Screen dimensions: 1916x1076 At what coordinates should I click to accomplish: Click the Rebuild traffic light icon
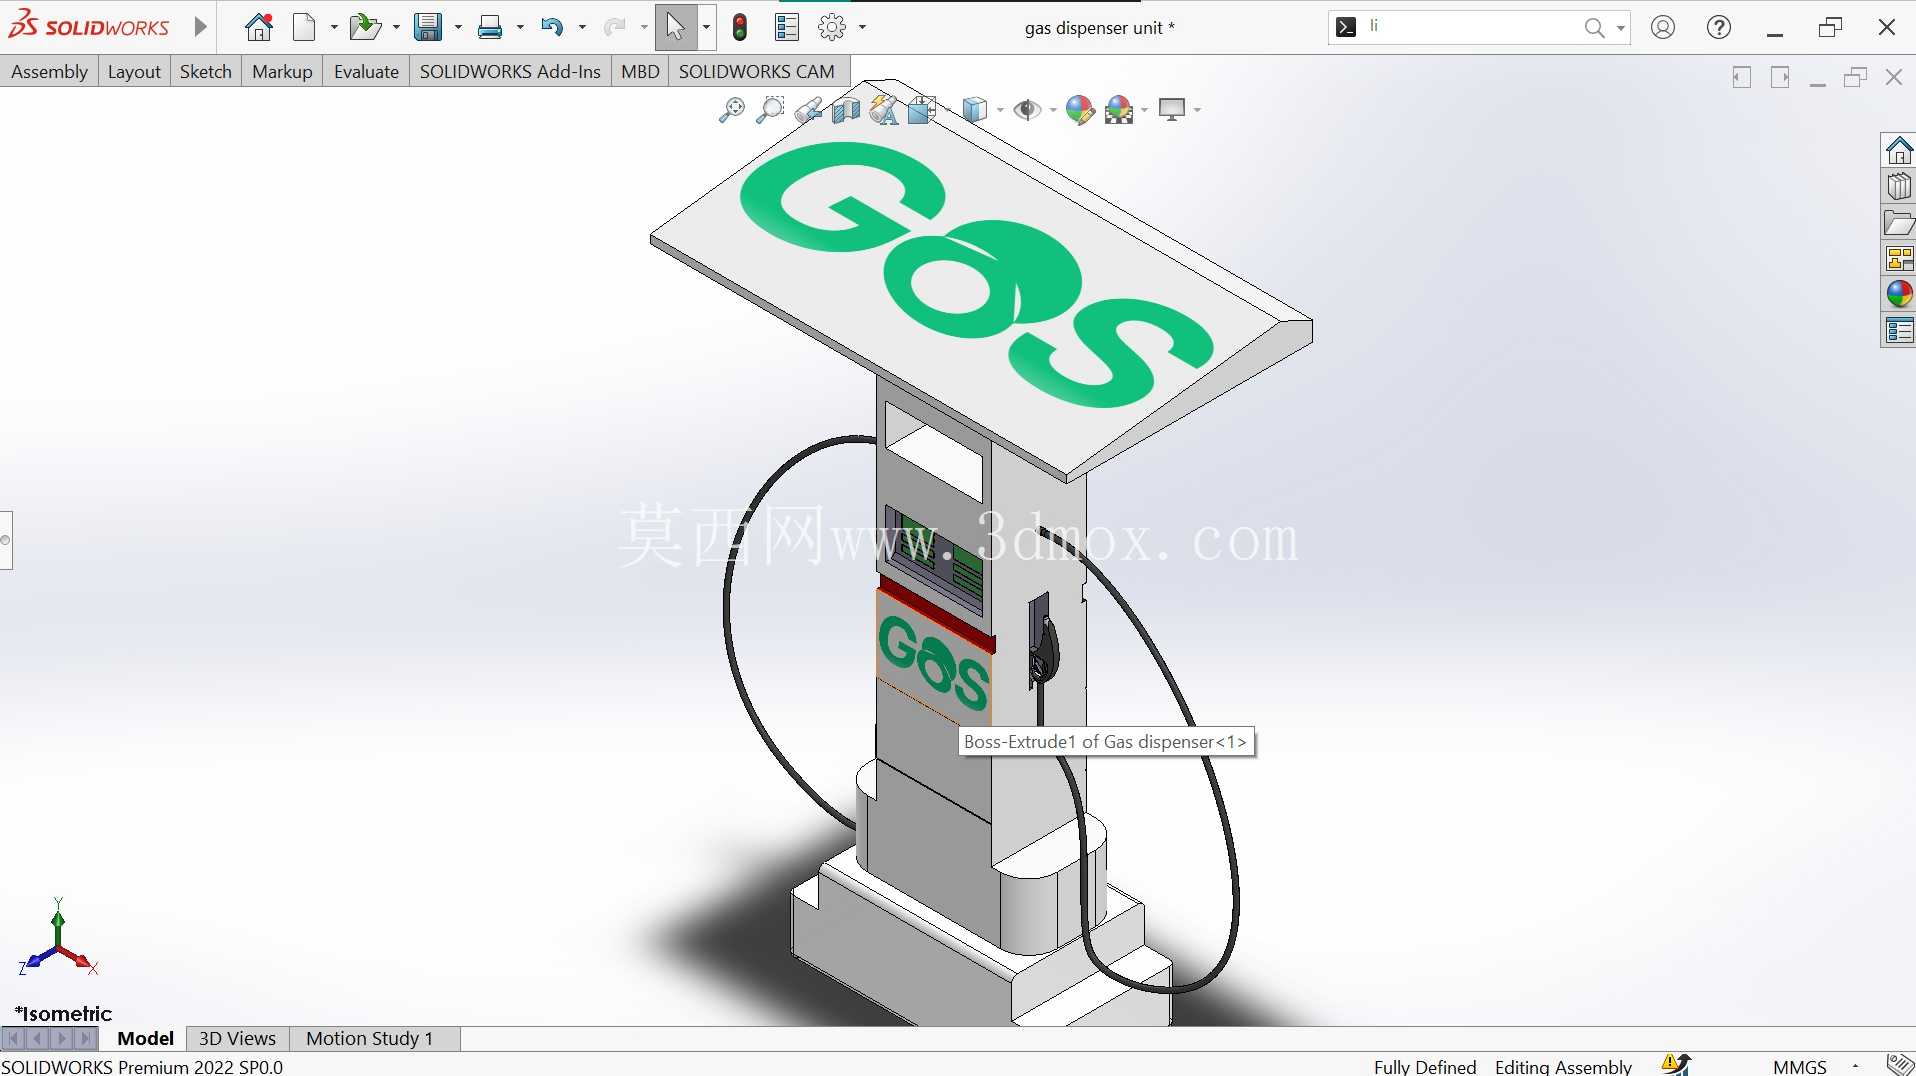pos(740,27)
